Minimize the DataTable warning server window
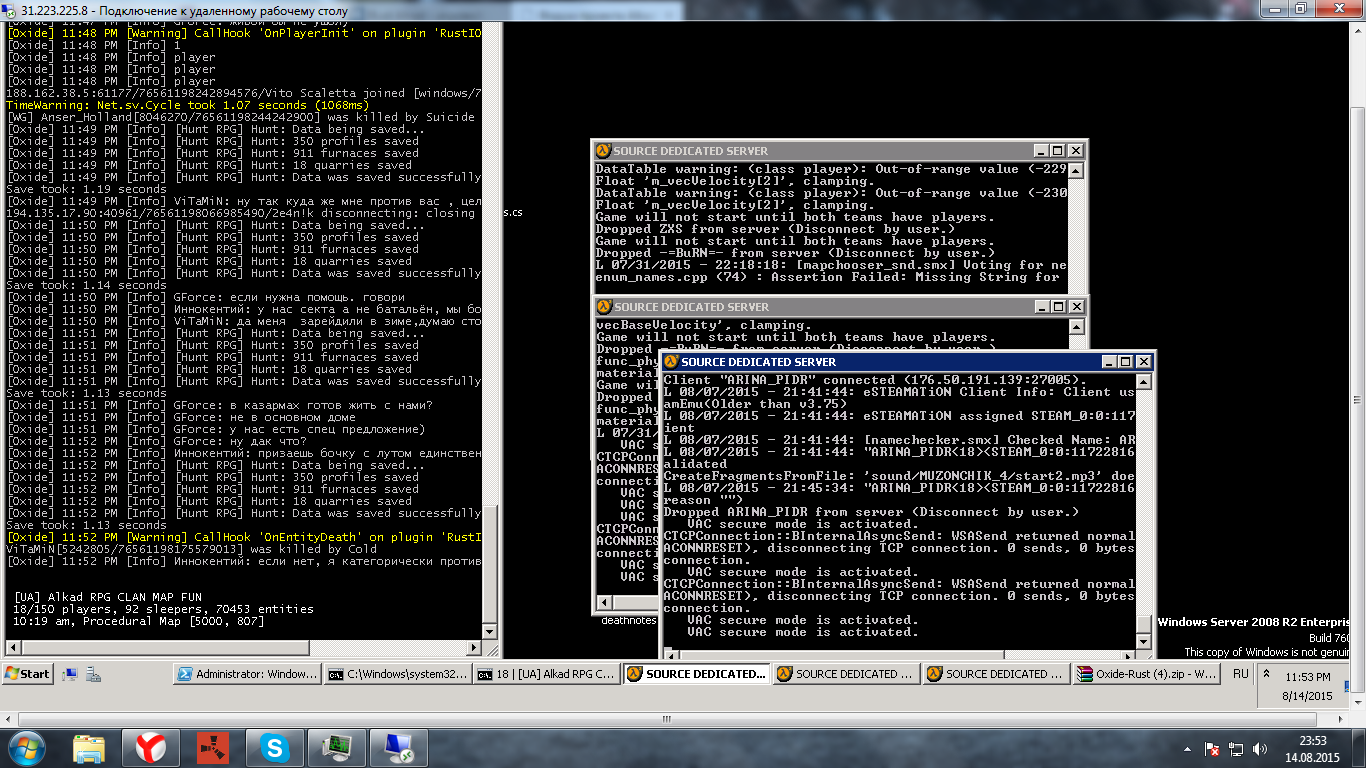This screenshot has width=1366, height=768. [1039, 151]
